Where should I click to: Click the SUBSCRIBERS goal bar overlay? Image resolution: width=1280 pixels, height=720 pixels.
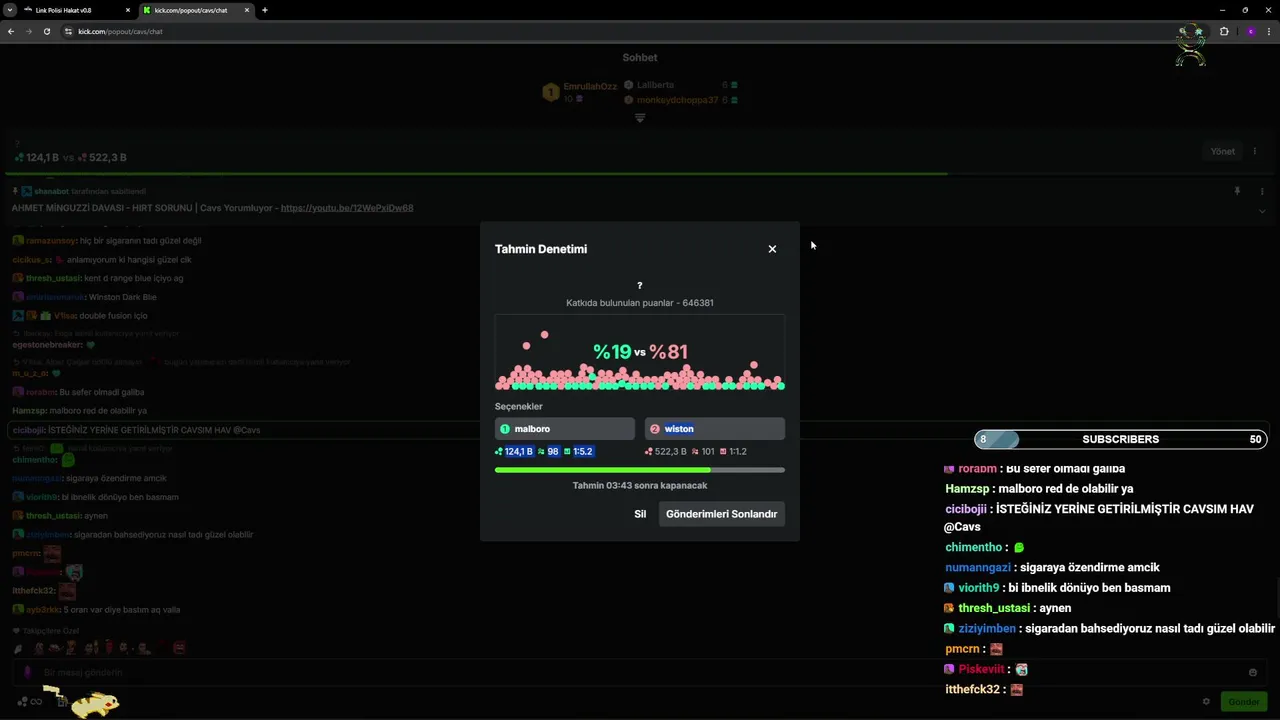[x=1121, y=439]
